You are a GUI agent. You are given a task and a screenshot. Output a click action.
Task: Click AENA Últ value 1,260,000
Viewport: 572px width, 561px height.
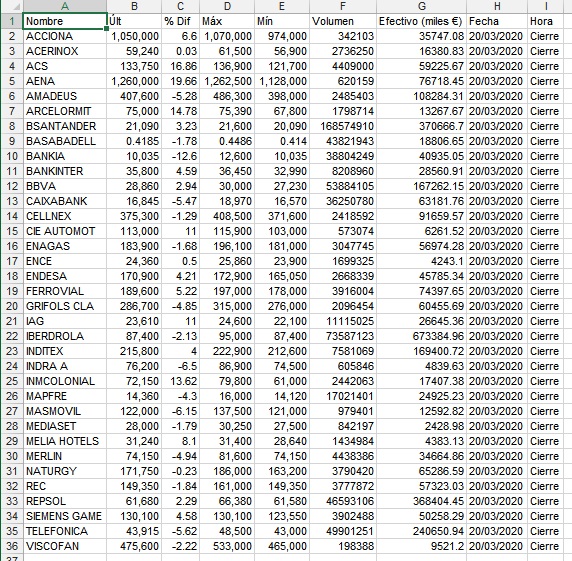click(134, 81)
